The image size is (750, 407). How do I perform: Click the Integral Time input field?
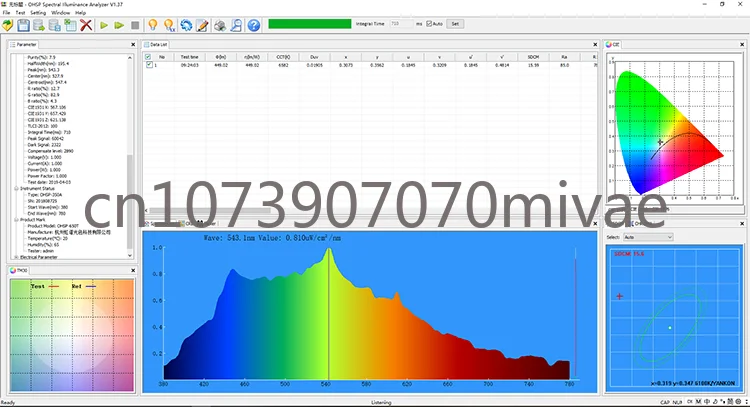coord(401,23)
